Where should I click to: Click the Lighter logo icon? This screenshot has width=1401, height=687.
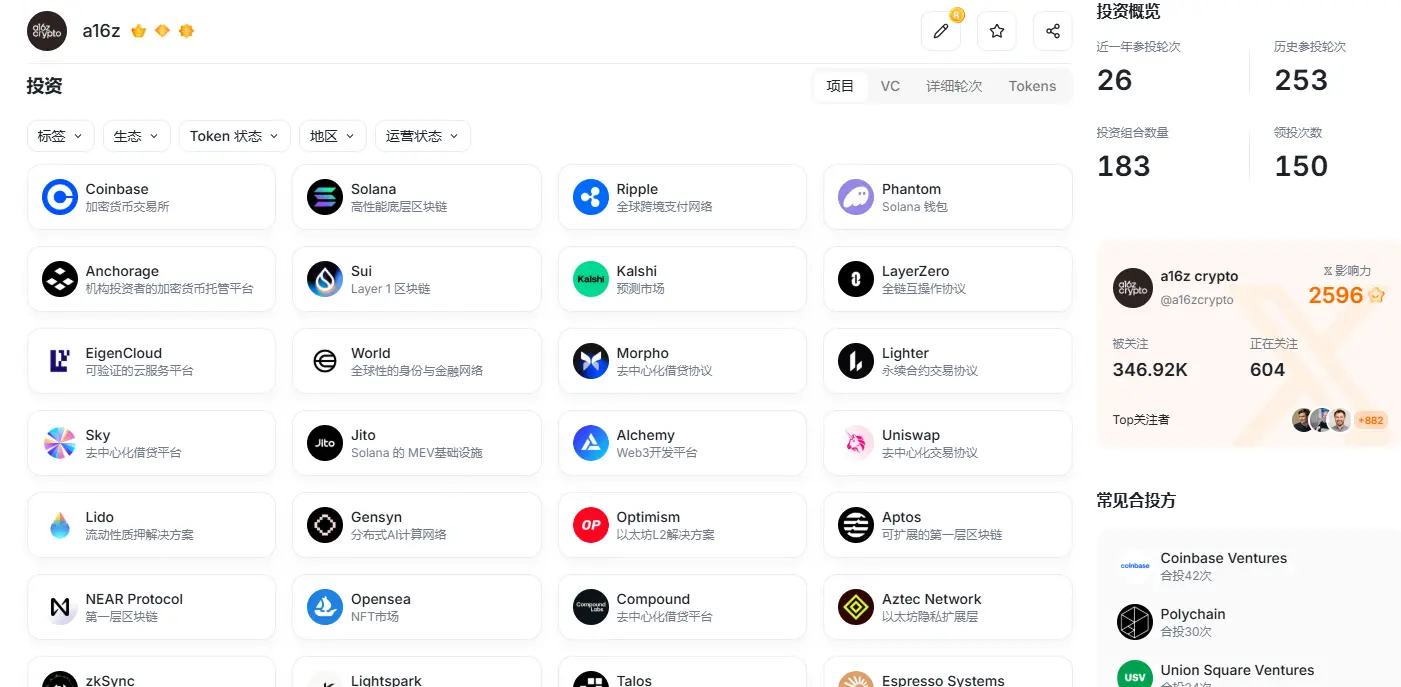pyautogui.click(x=856, y=361)
